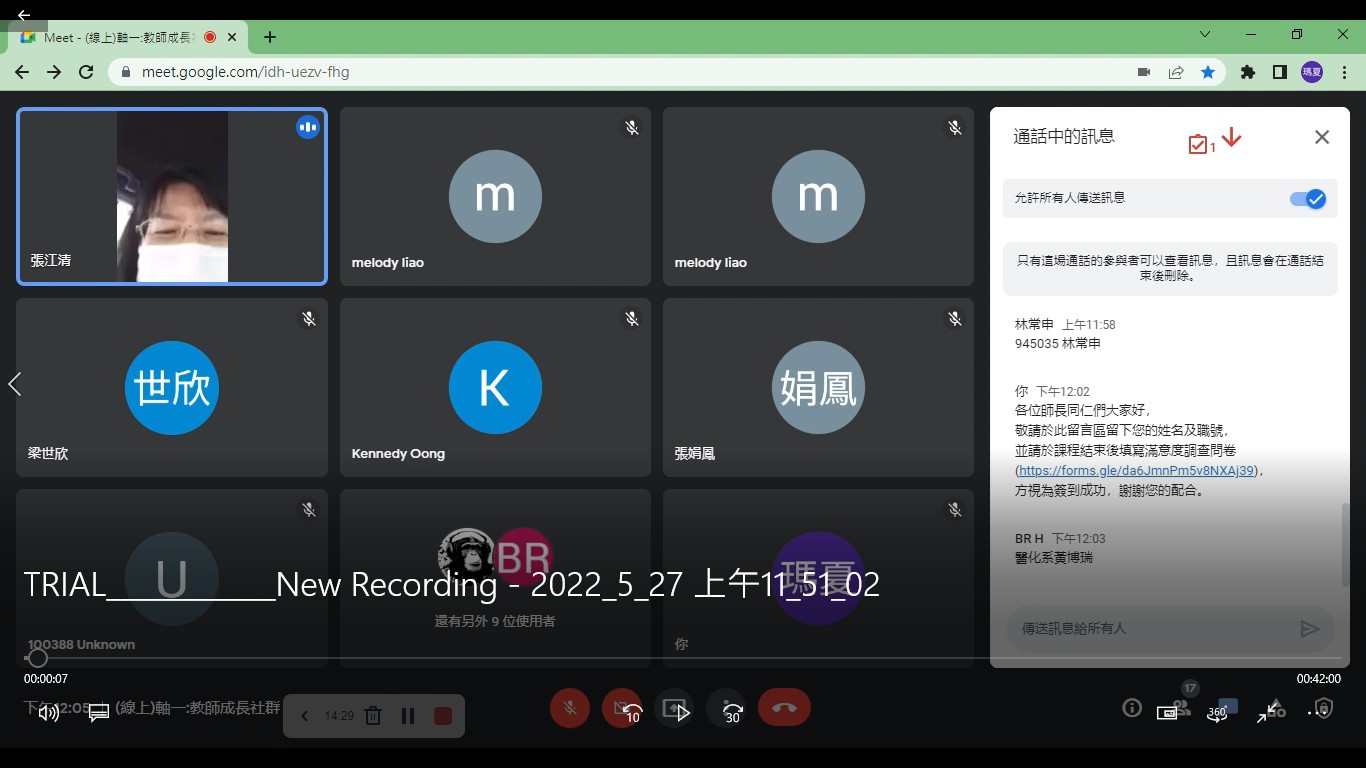The image size is (1366, 768).
Task: Open a new Chrome tab
Action: [270, 37]
